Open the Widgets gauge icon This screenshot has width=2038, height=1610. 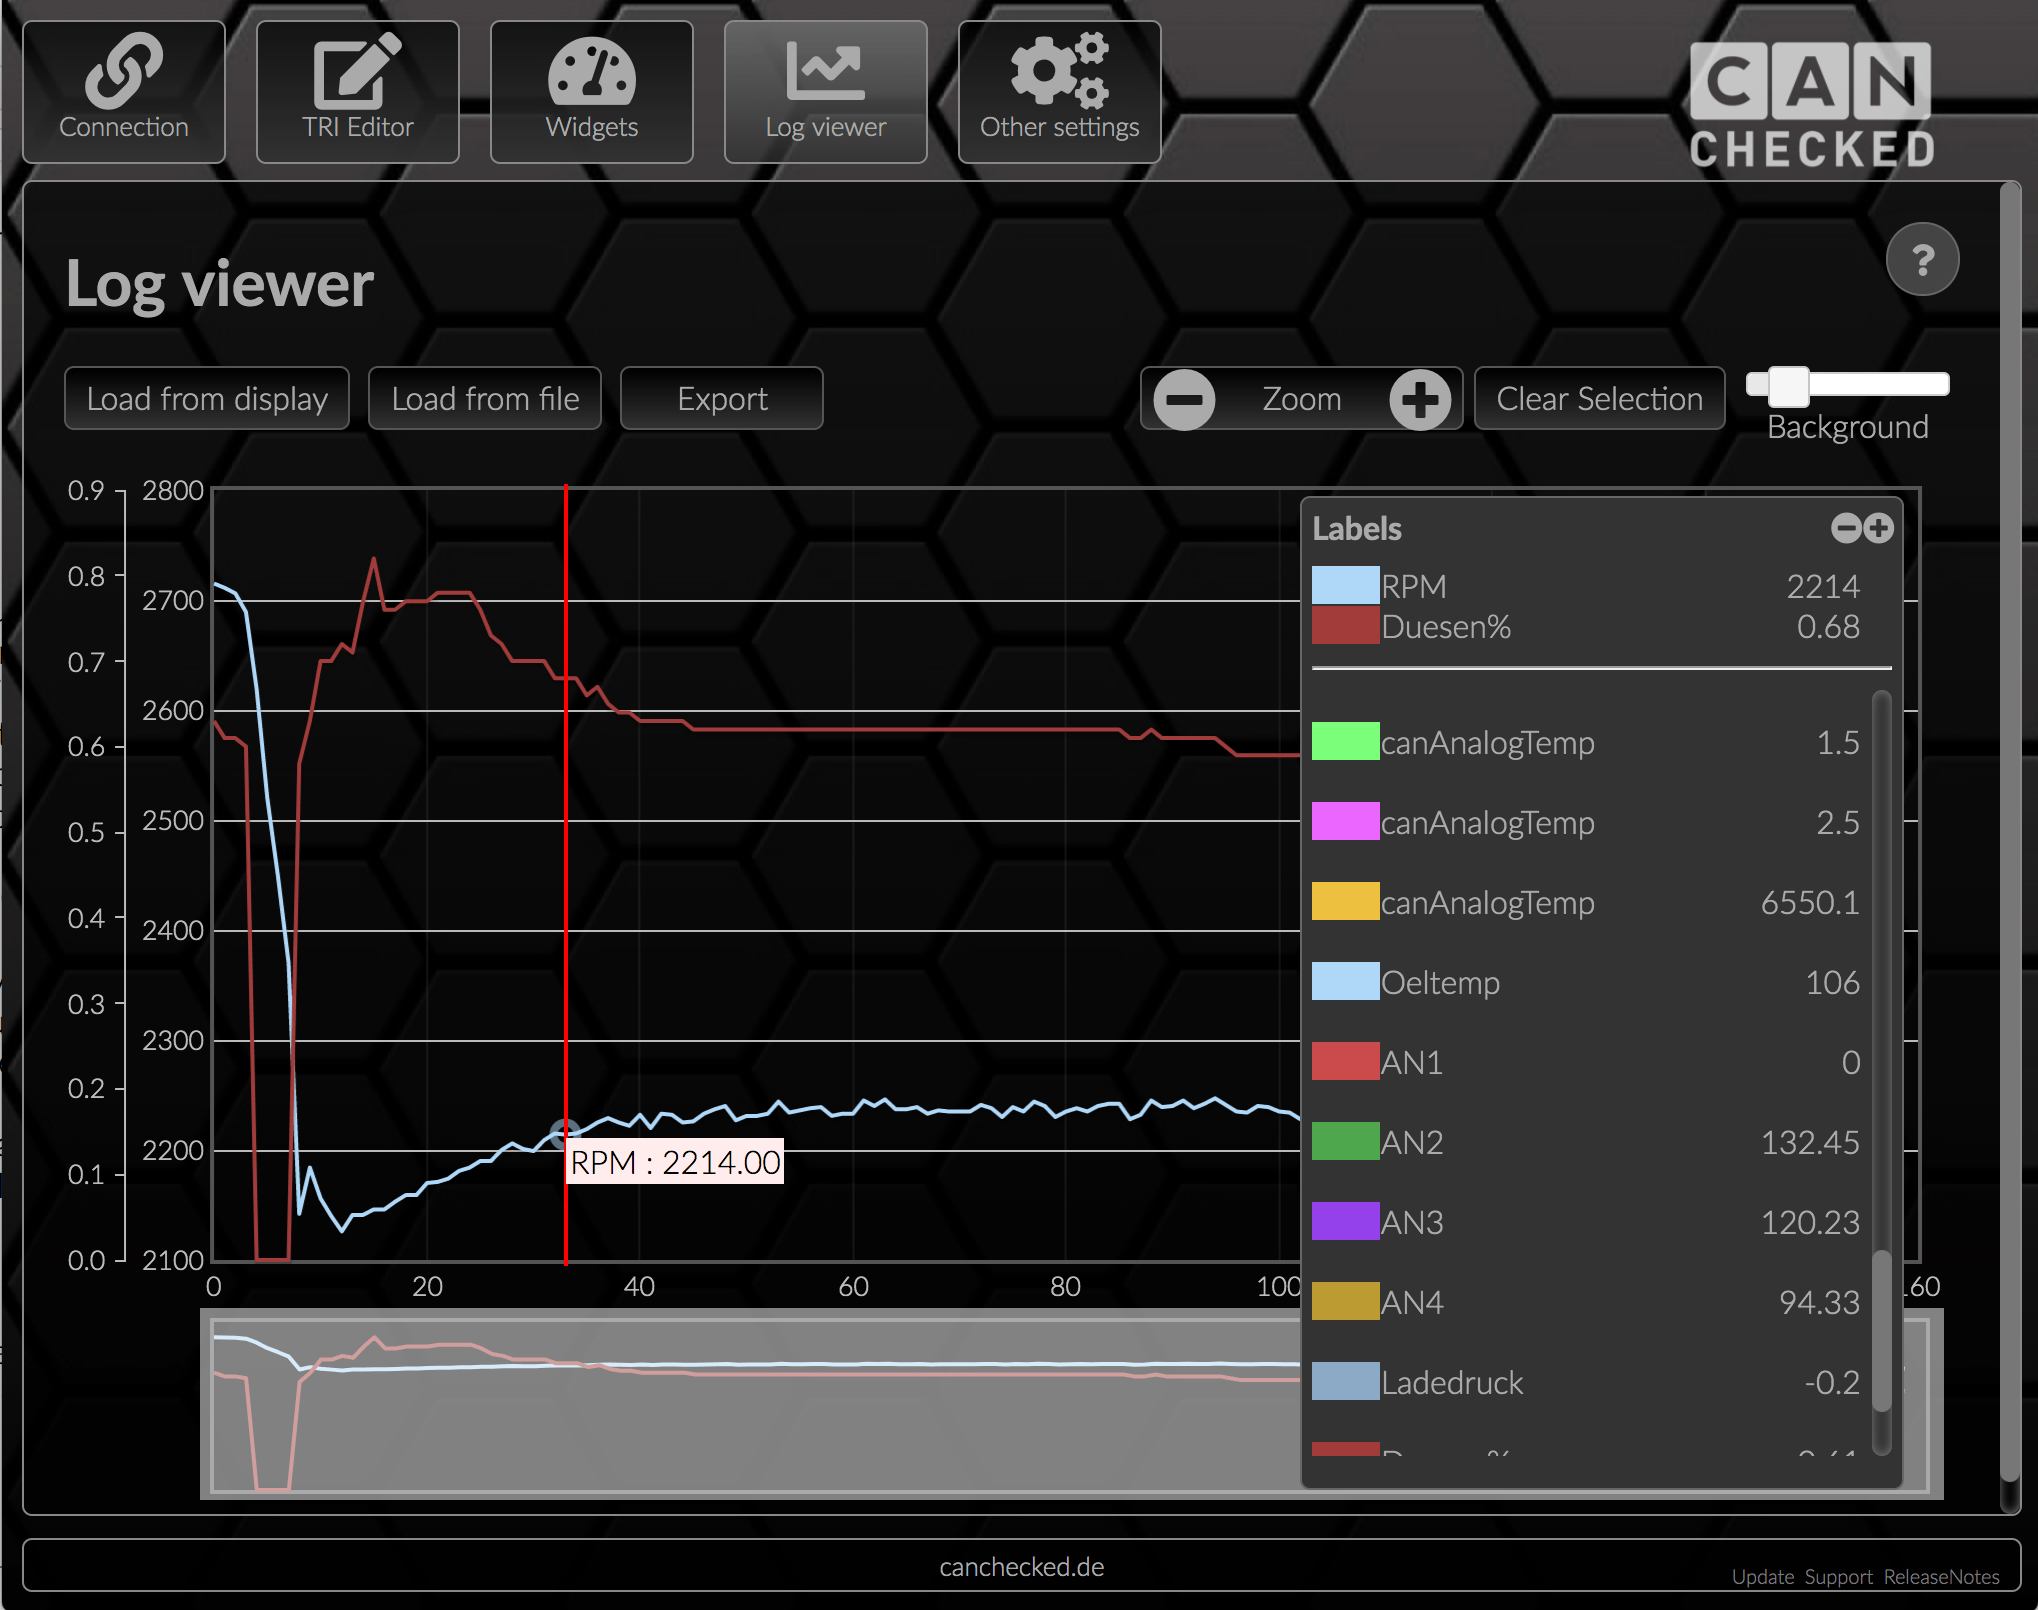(591, 72)
